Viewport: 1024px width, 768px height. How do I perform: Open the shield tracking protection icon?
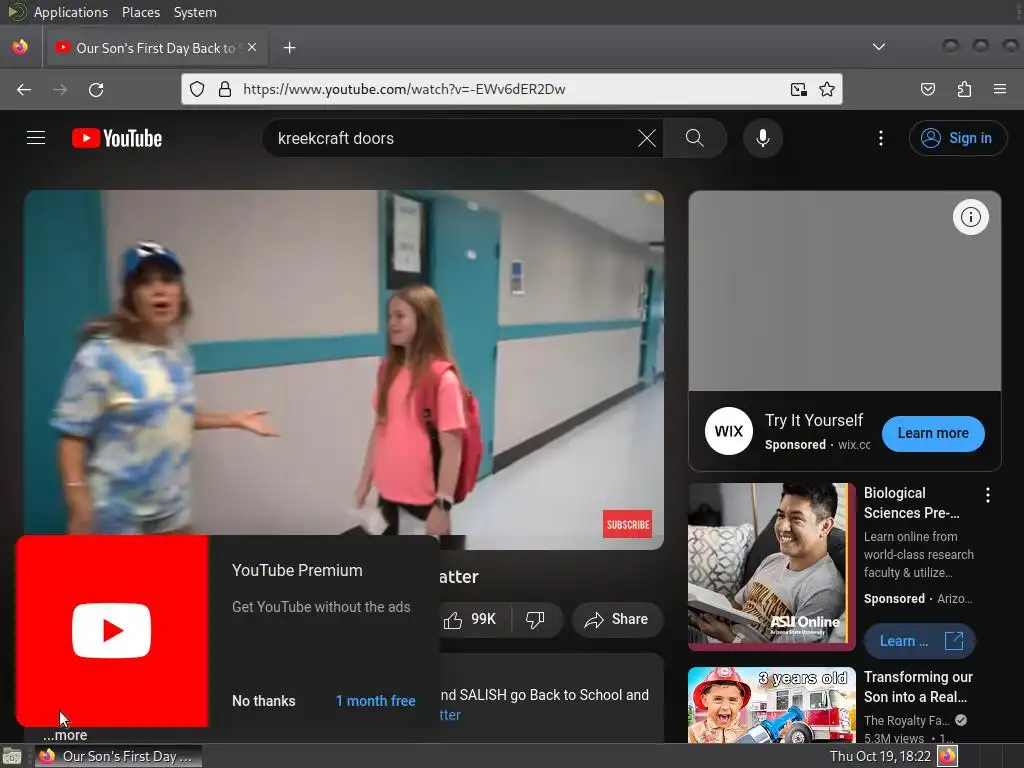point(197,89)
